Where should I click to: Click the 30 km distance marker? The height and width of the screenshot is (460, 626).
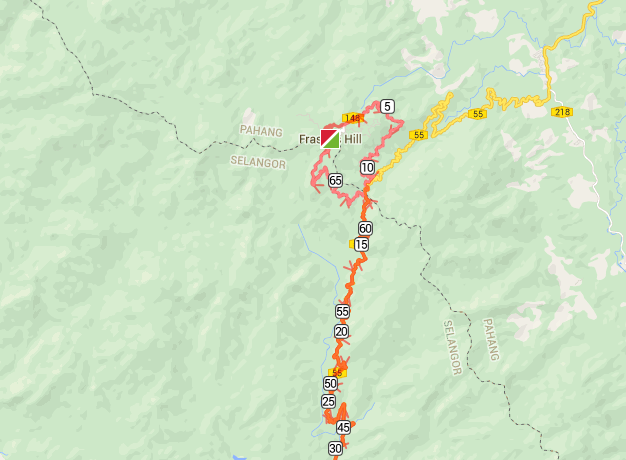tap(335, 449)
